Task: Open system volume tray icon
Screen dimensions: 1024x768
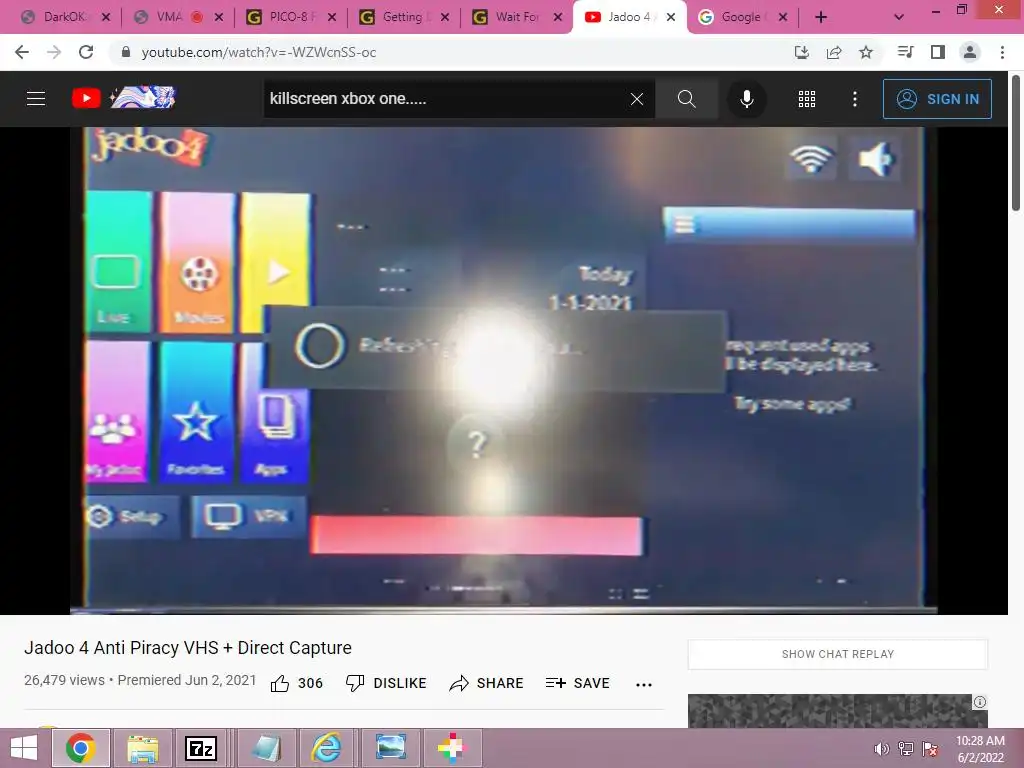Action: pos(881,749)
